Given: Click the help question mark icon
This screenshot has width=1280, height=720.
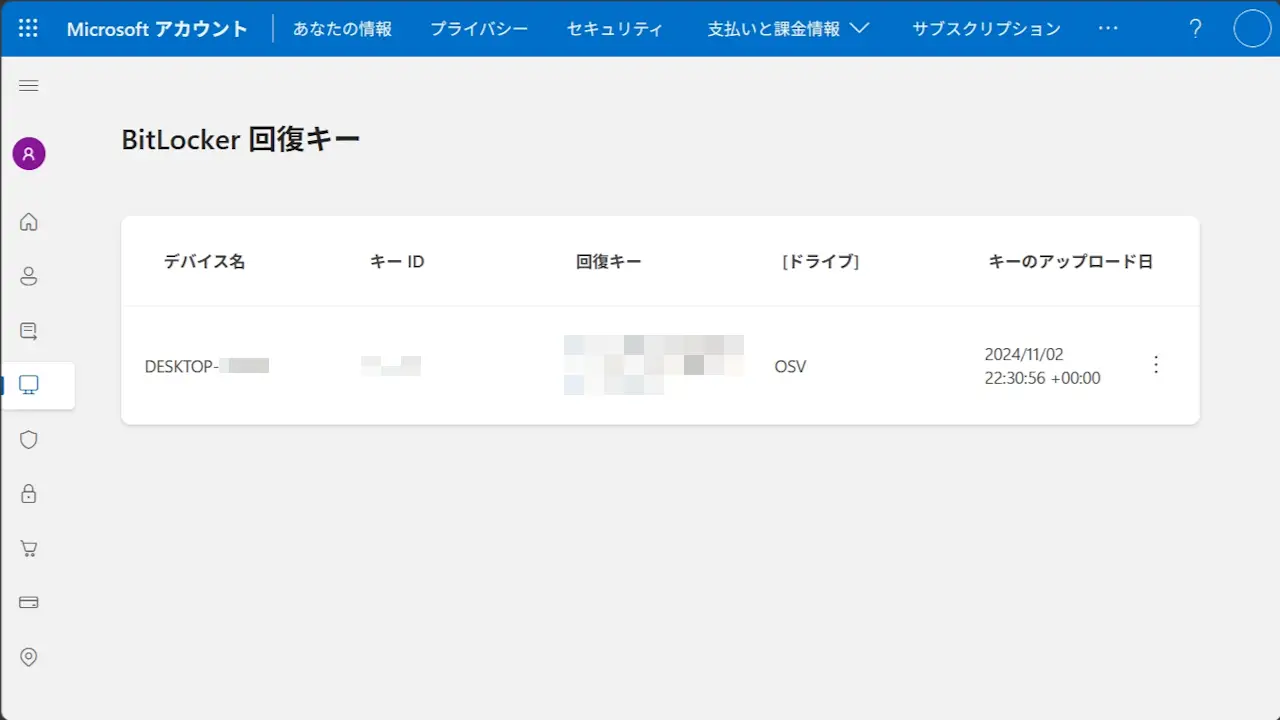Looking at the screenshot, I should (1195, 28).
